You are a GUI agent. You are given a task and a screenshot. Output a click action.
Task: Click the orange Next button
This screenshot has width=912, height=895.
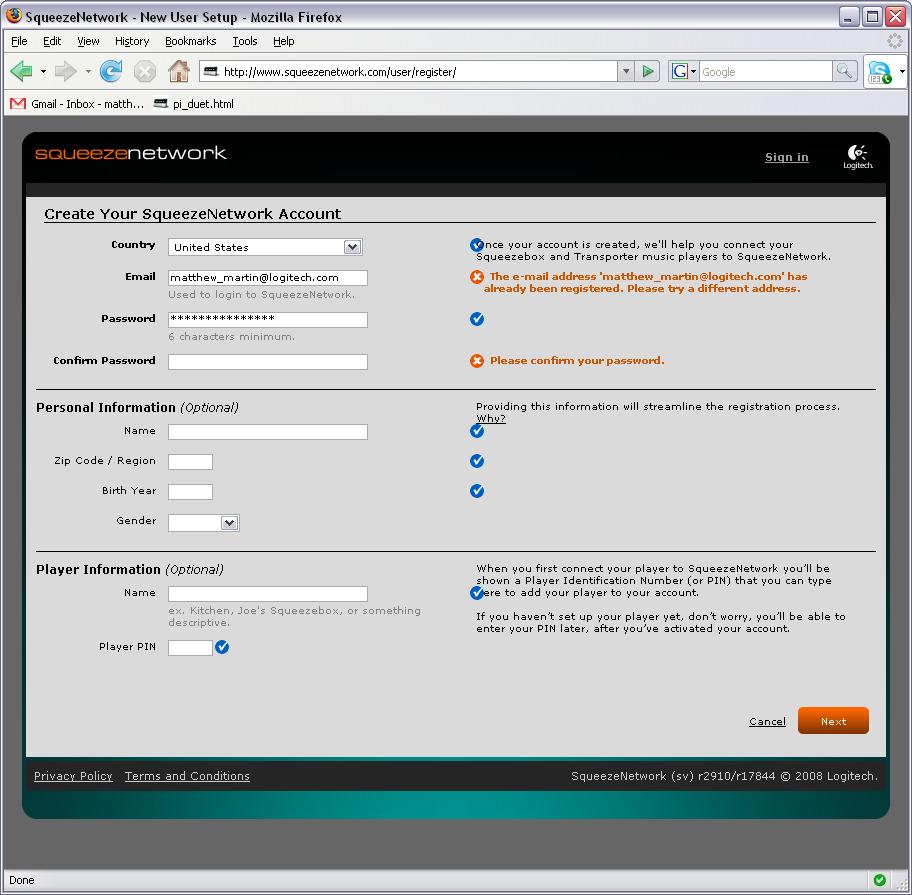[833, 721]
